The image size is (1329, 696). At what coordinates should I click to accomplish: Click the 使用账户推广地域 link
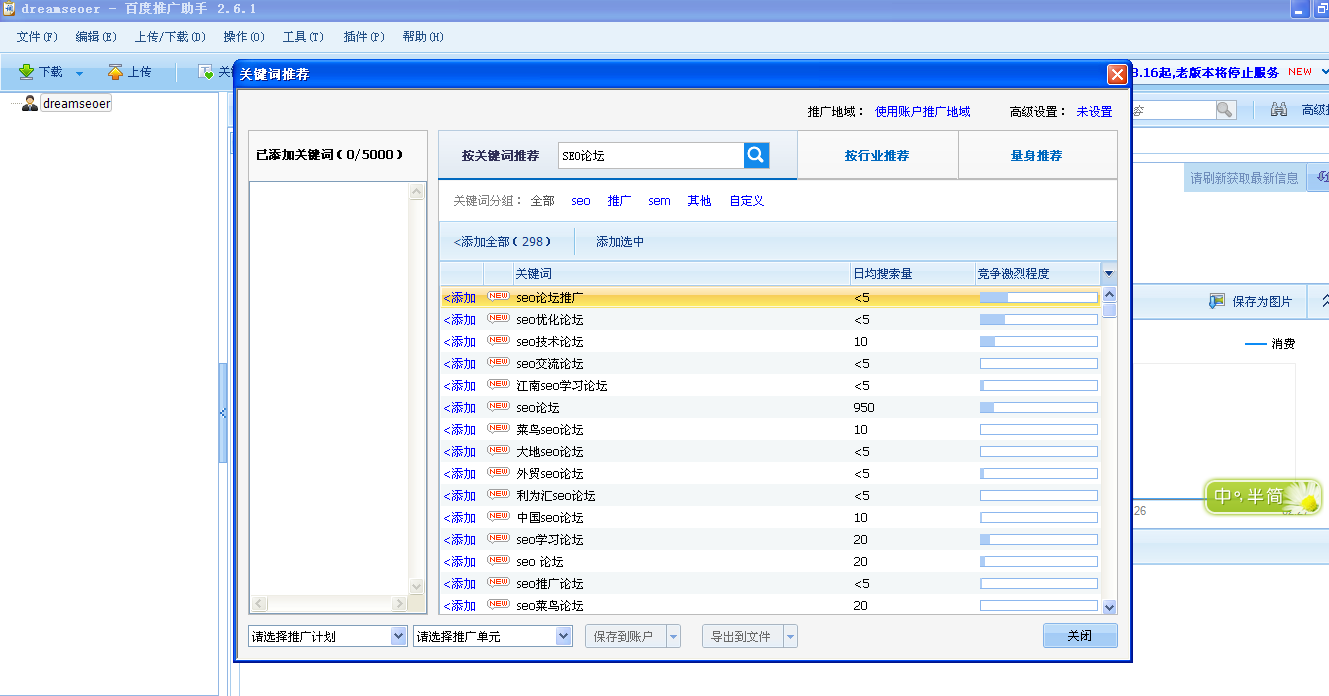[922, 112]
